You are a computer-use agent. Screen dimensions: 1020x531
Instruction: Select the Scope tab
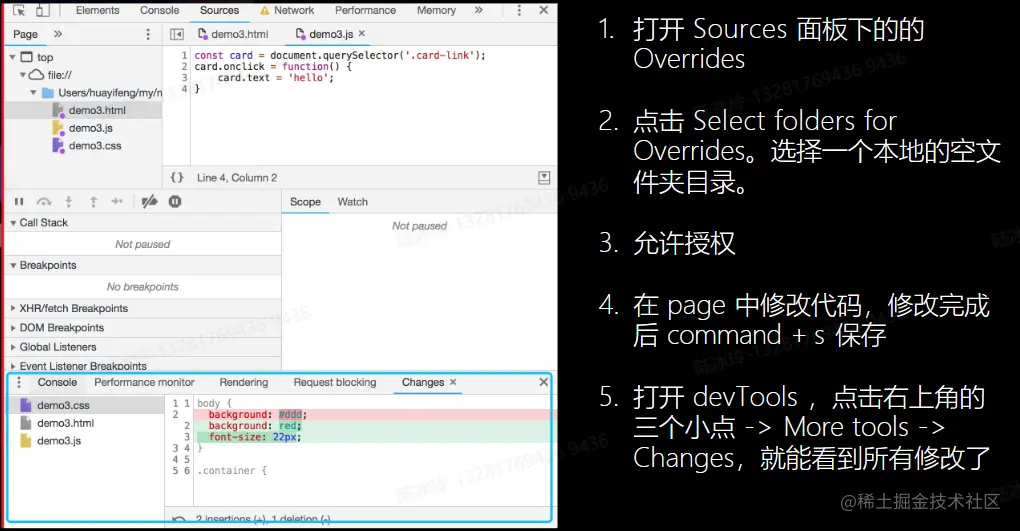point(305,202)
